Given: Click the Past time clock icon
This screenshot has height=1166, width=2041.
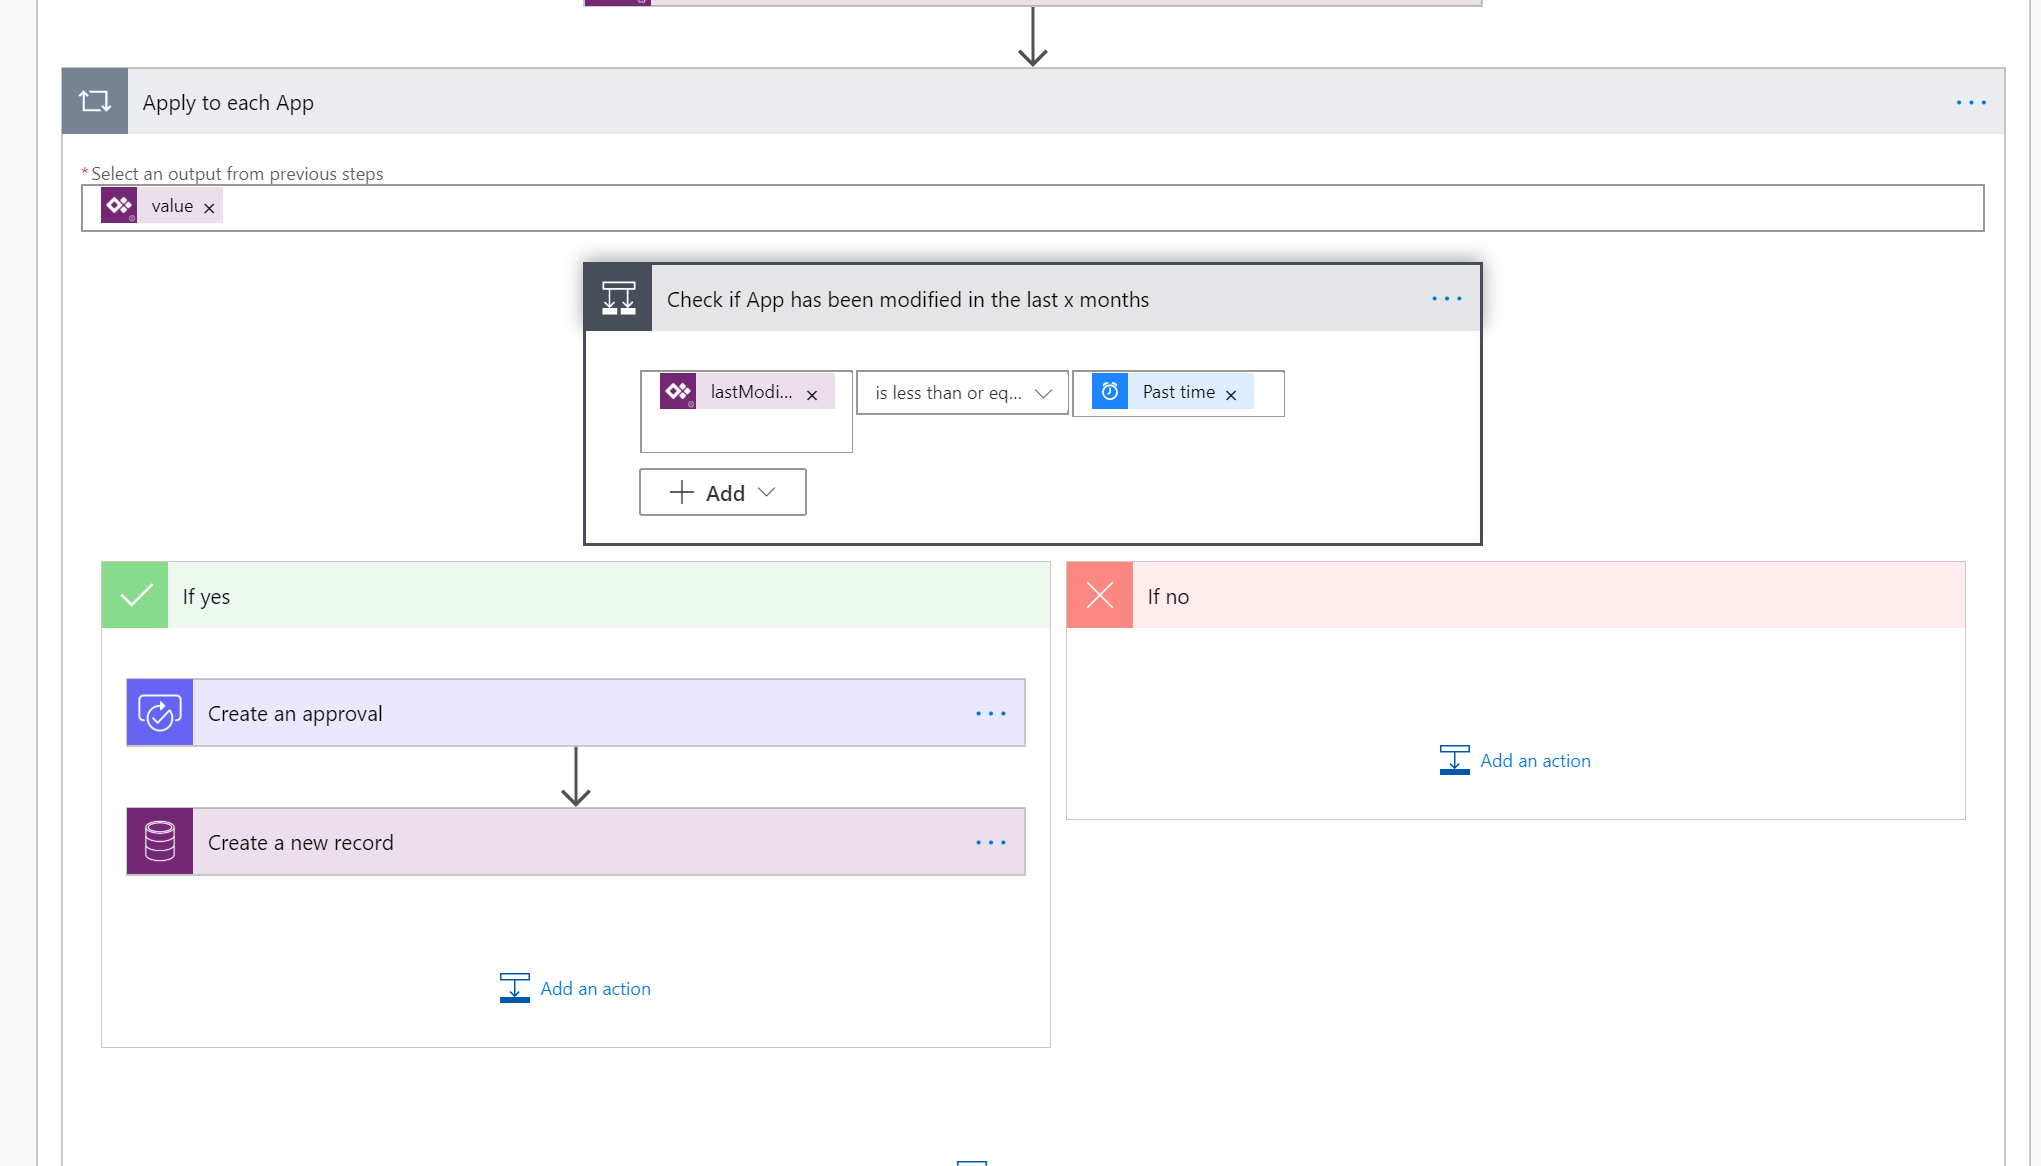Looking at the screenshot, I should coord(1109,392).
